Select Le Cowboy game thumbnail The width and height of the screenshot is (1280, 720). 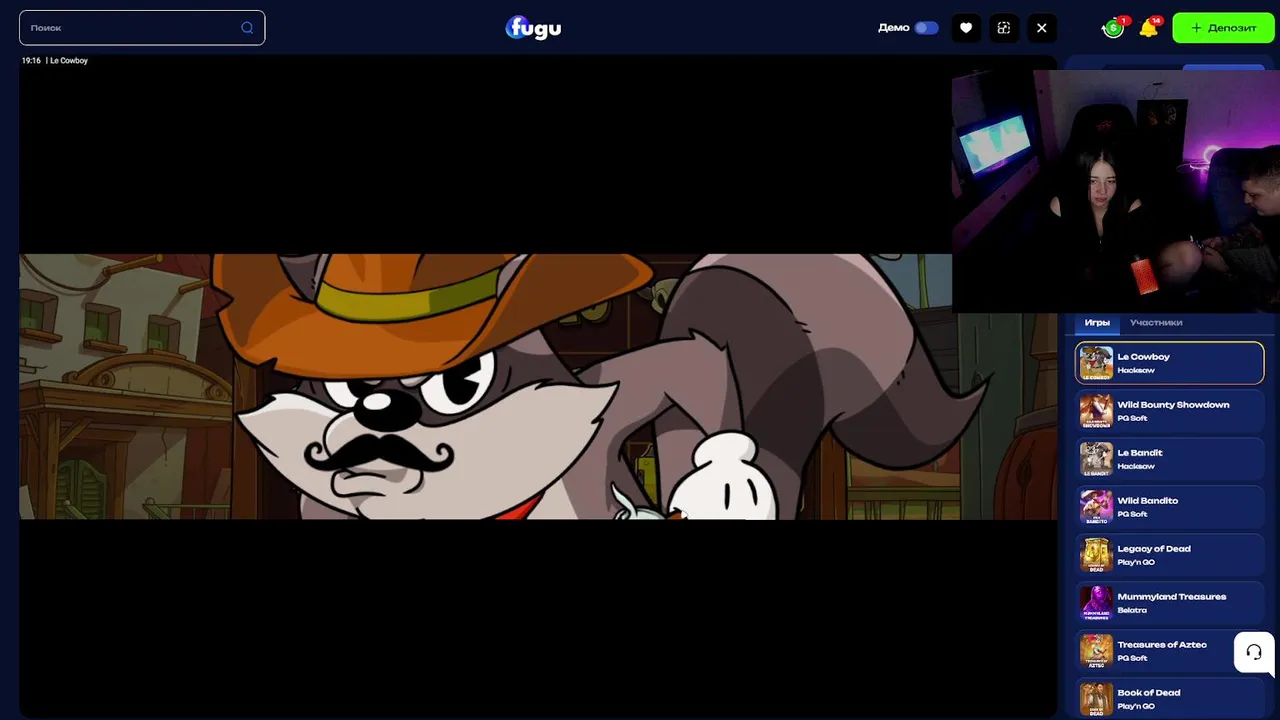[1097, 363]
